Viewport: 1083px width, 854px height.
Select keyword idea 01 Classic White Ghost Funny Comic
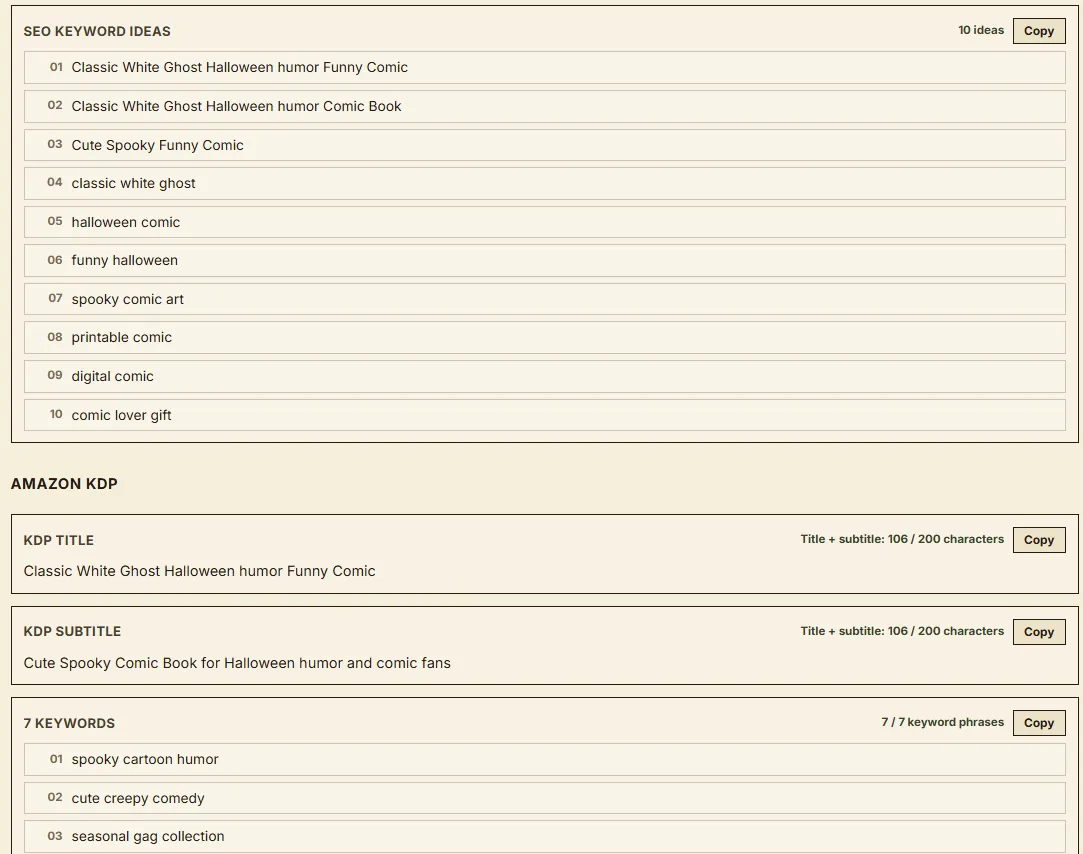(x=544, y=67)
